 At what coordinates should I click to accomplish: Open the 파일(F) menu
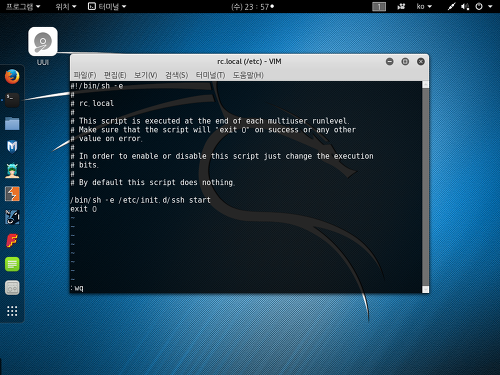85,75
